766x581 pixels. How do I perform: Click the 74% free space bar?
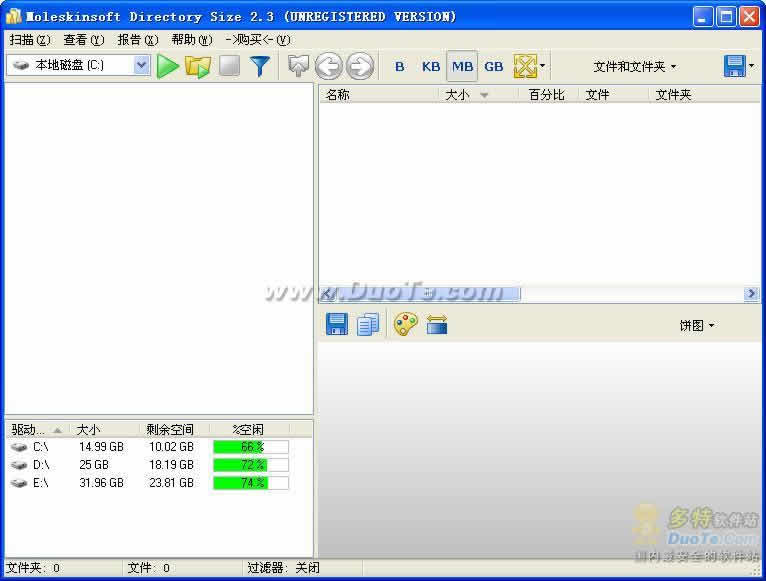pos(251,483)
